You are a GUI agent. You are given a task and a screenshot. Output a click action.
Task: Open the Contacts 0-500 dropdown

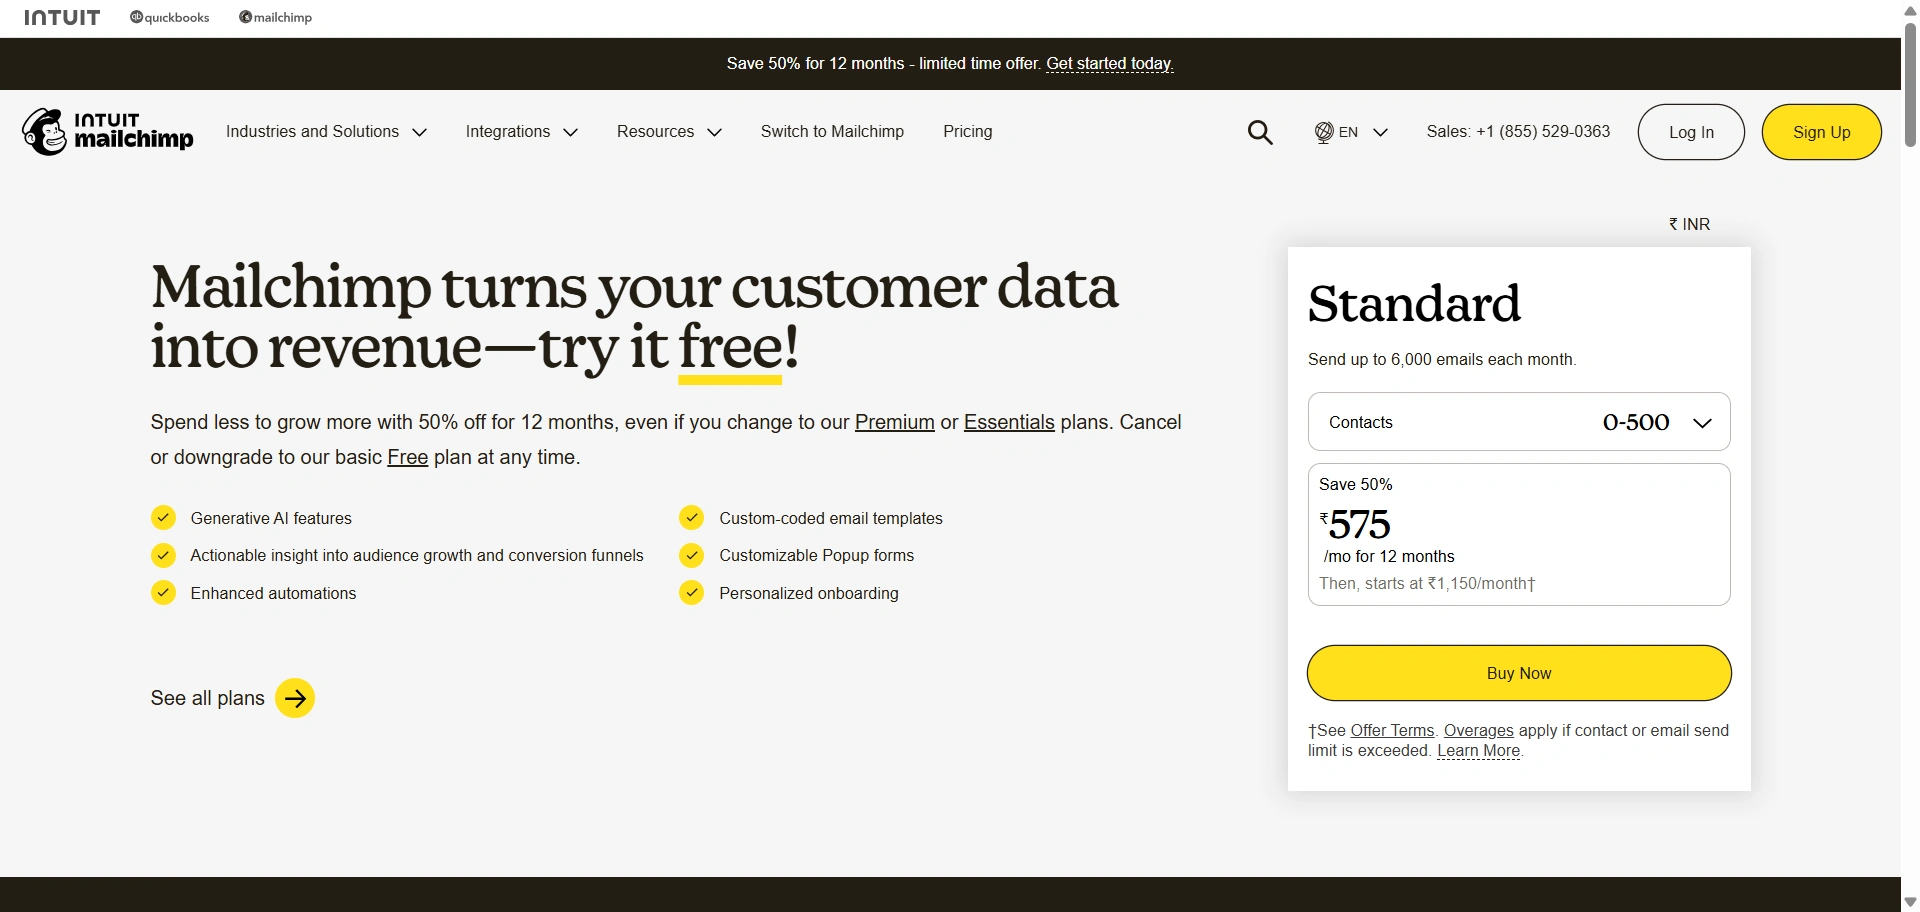(x=1519, y=422)
